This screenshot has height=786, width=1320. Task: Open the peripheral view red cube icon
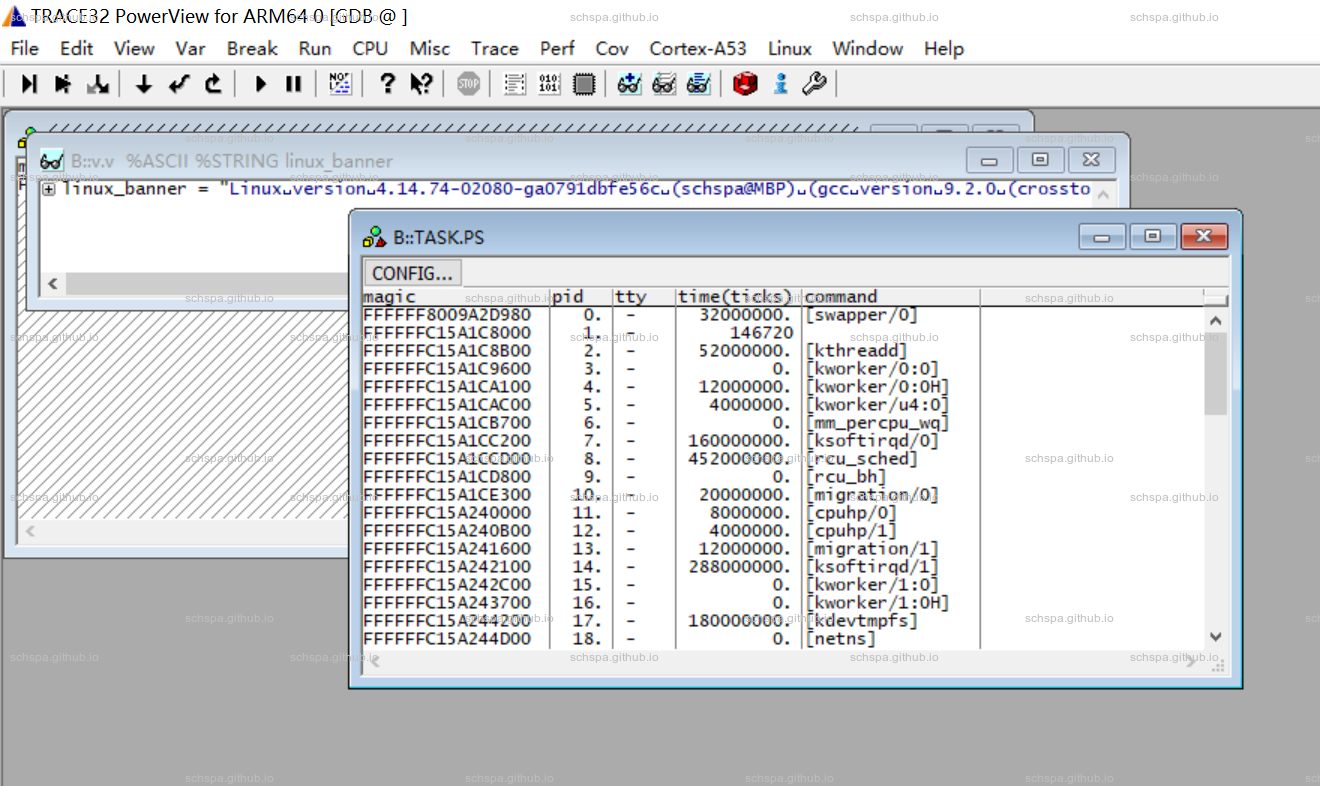pos(744,84)
